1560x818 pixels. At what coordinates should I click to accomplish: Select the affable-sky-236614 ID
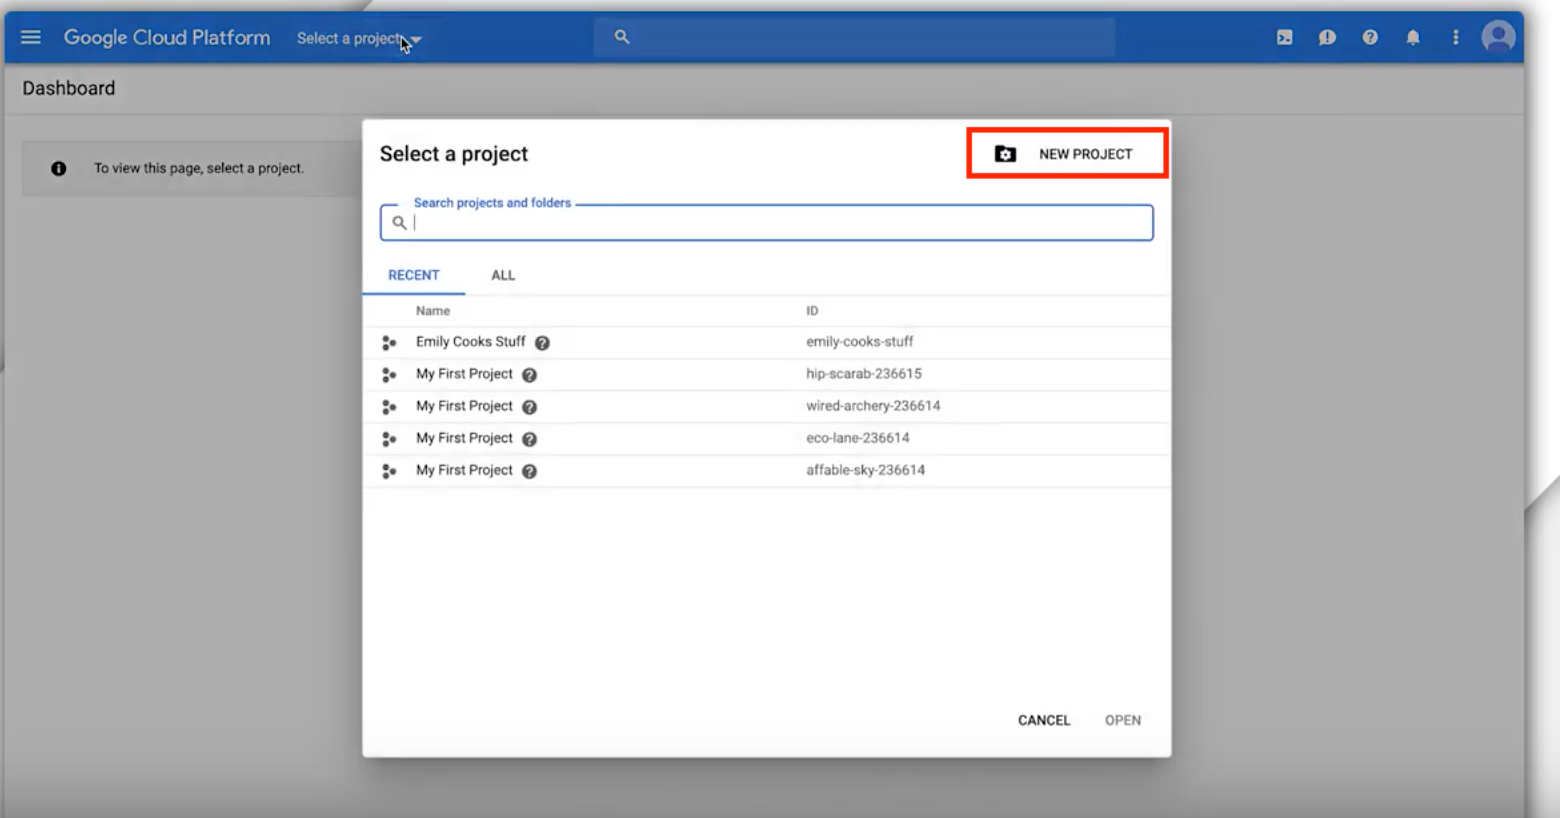tap(865, 470)
